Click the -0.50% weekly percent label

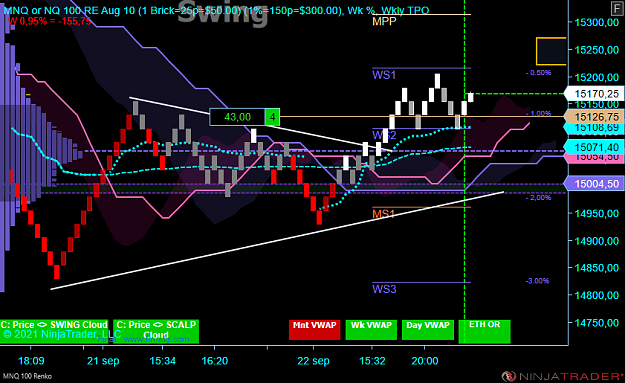[538, 73]
